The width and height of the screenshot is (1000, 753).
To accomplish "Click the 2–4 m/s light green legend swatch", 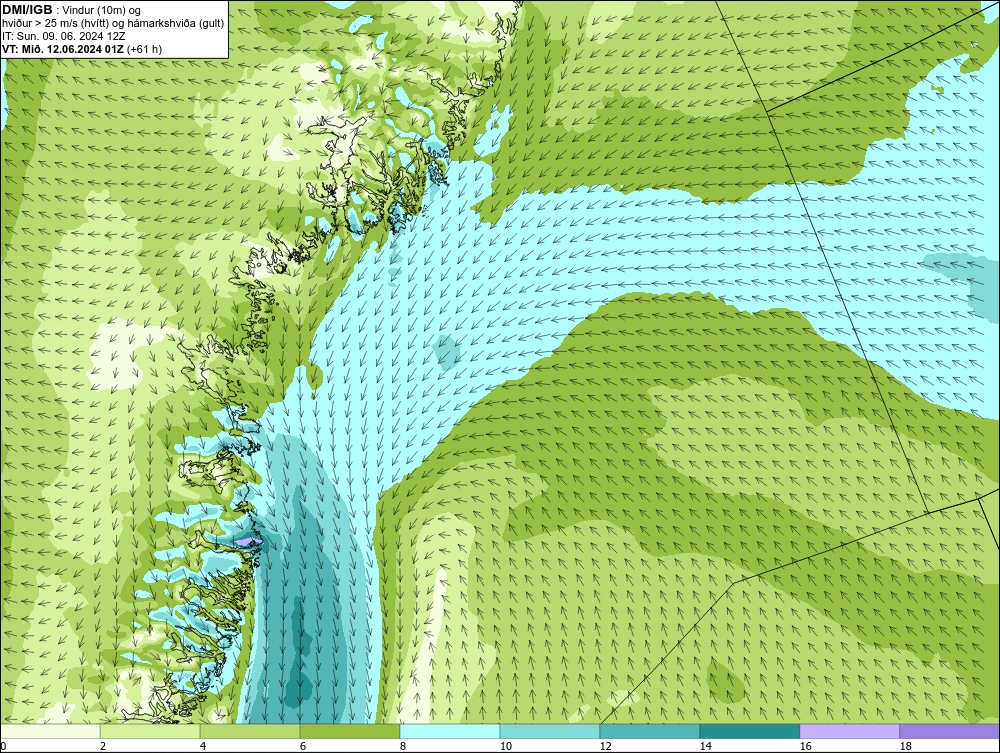I will tap(150, 731).
